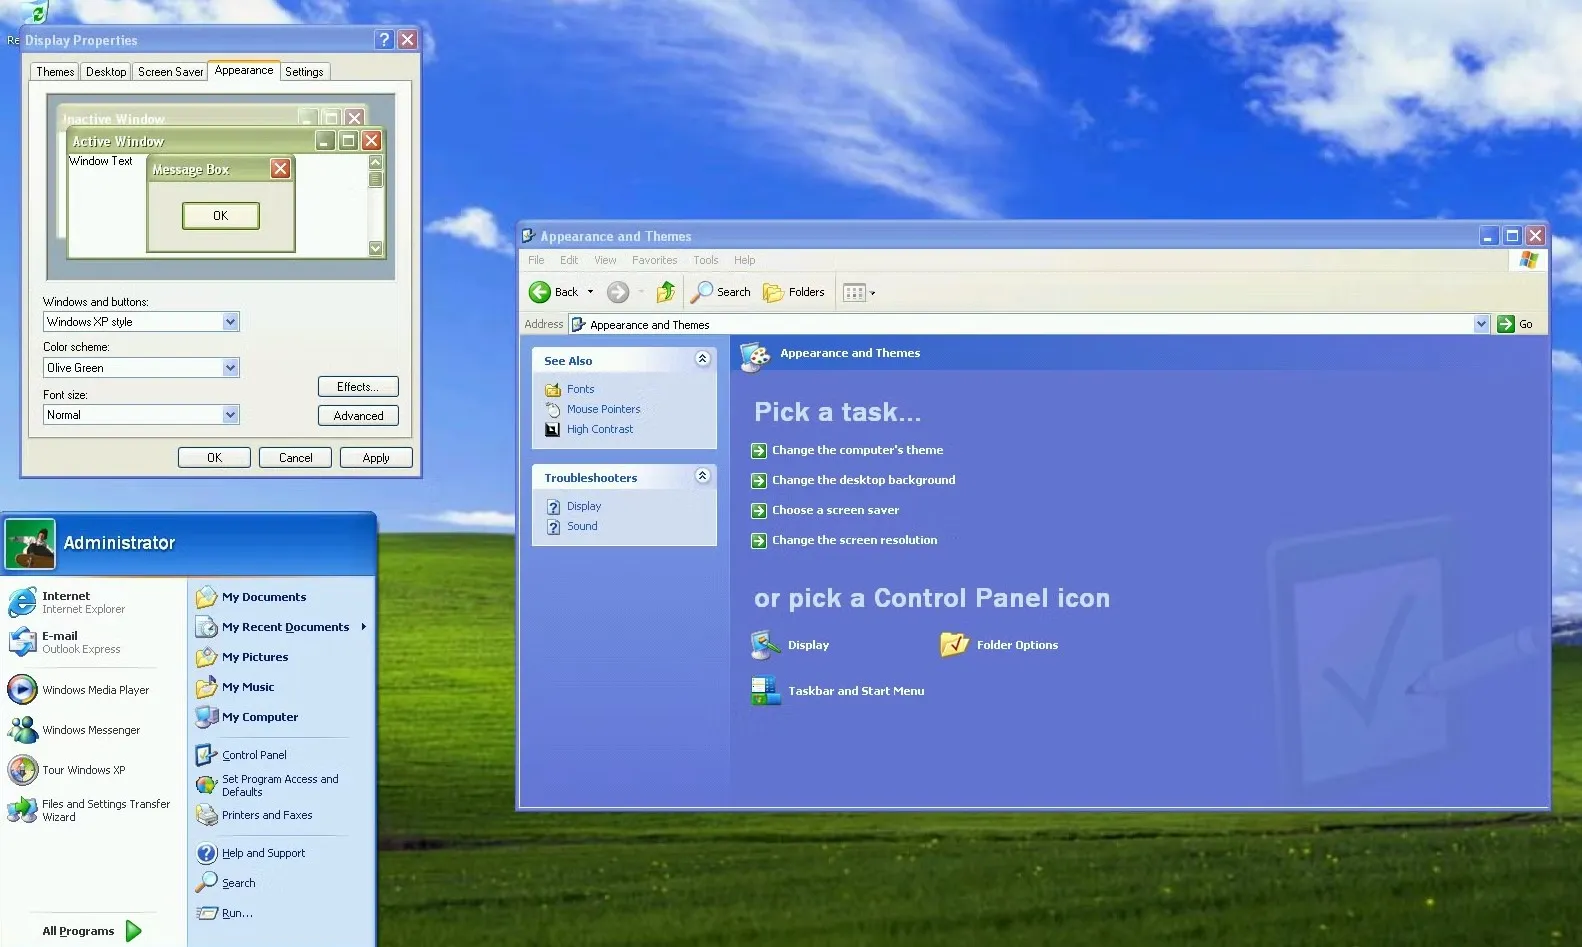Click the Advanced button
1582x947 pixels.
tap(358, 416)
